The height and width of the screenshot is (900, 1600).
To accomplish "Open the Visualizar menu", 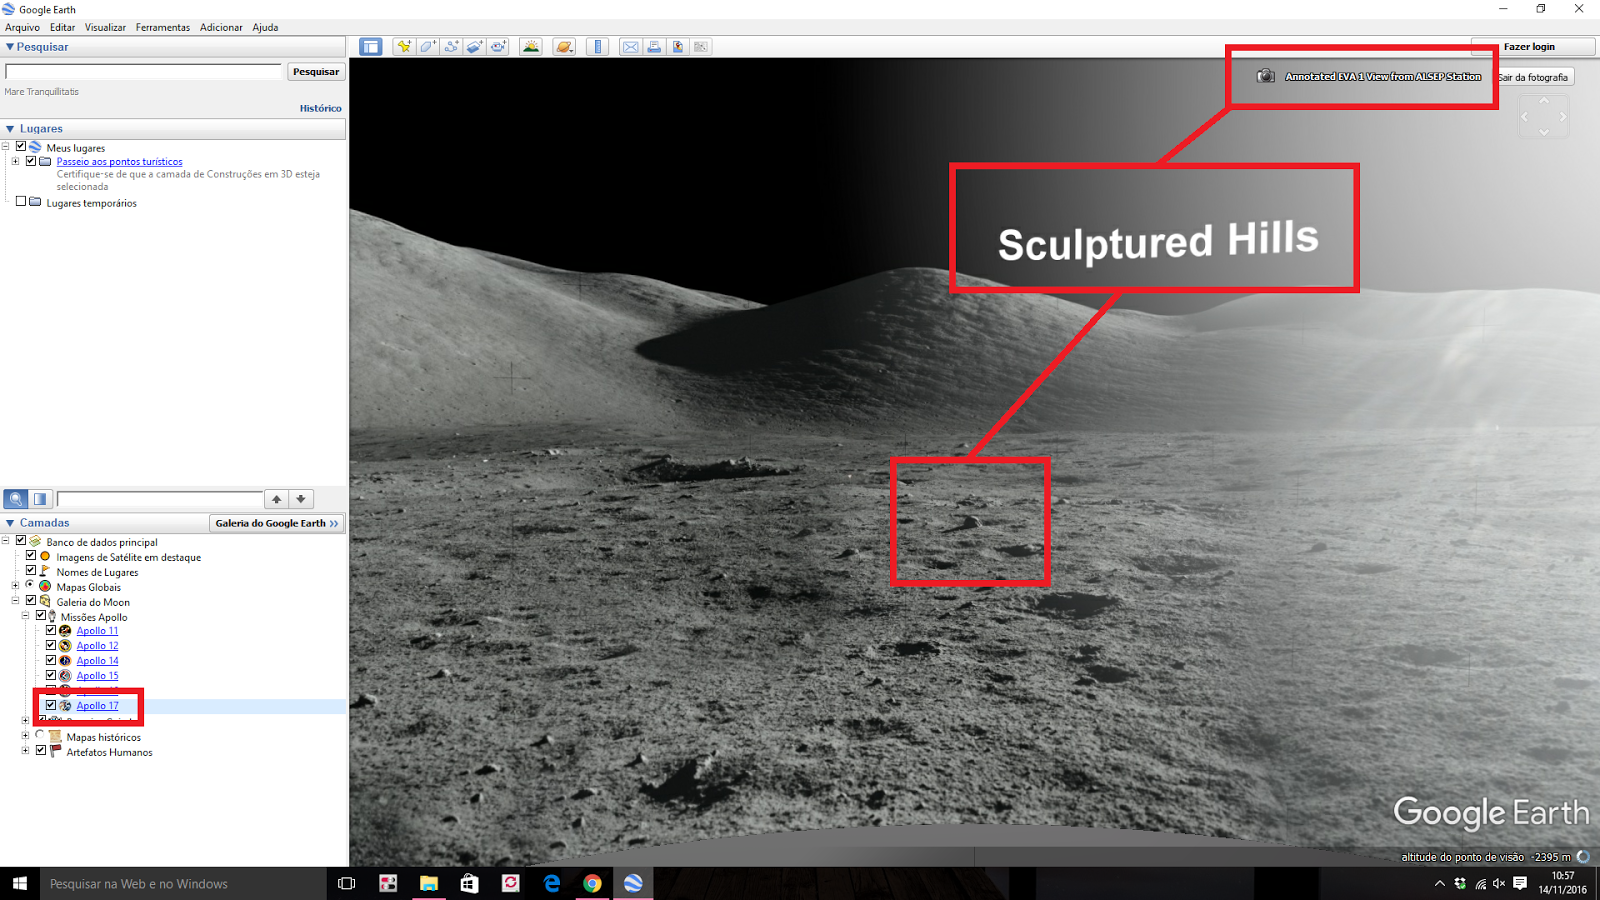I will [x=105, y=27].
